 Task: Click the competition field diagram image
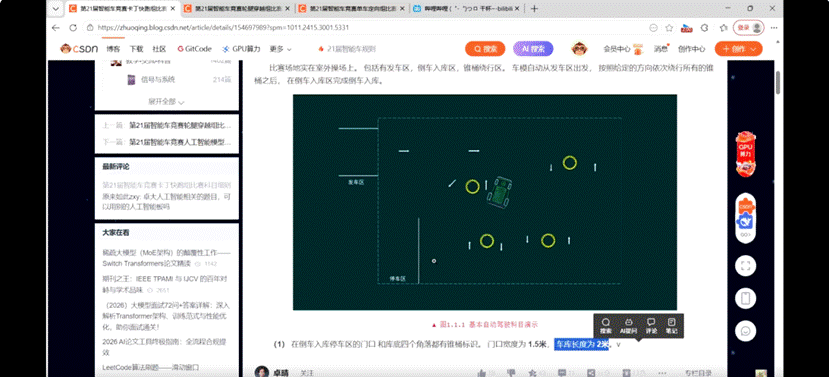pyautogui.click(x=485, y=202)
